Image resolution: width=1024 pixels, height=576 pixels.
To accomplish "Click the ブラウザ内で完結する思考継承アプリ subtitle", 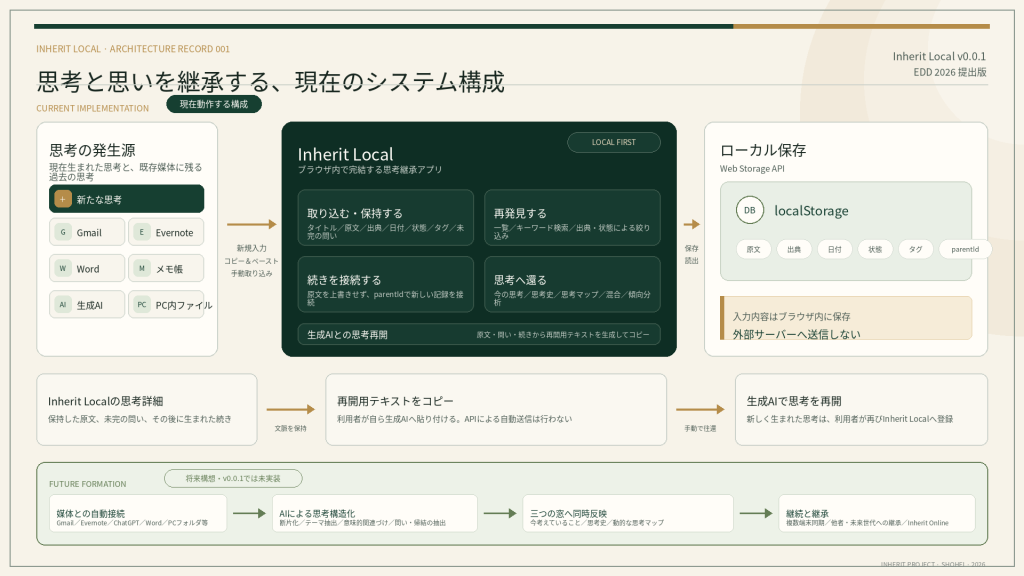I will 370,169.
